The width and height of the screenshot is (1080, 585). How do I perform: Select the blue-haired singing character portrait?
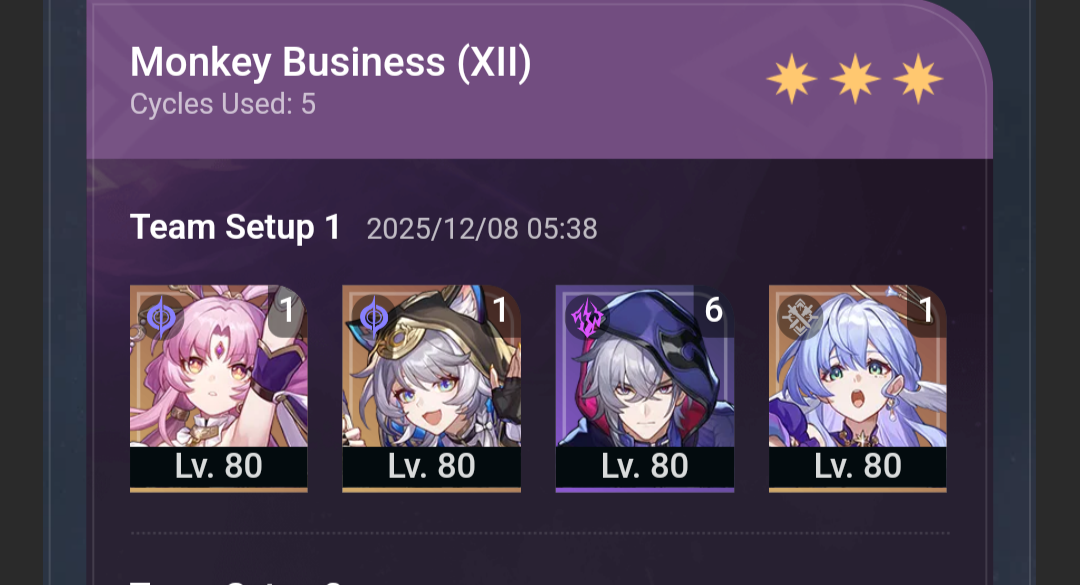[x=858, y=388]
